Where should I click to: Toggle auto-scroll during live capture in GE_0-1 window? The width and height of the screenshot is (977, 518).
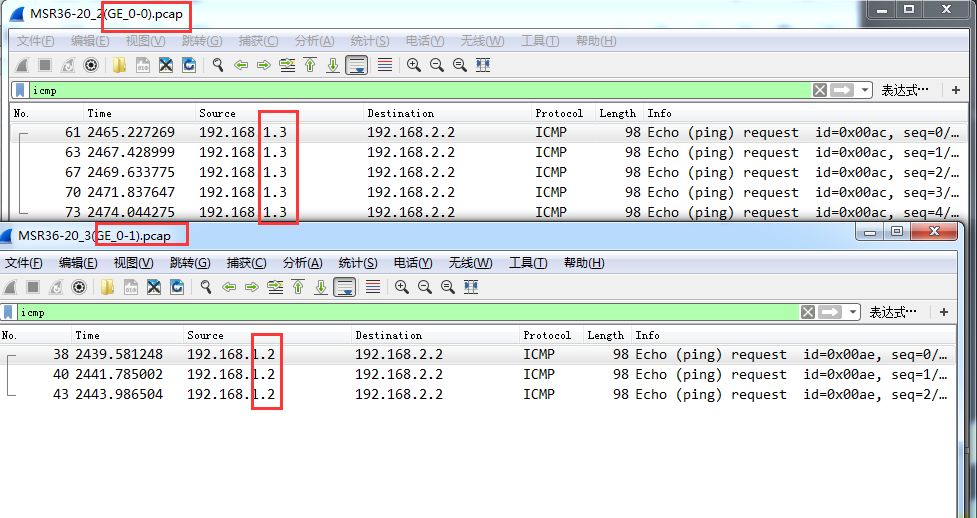pos(344,287)
